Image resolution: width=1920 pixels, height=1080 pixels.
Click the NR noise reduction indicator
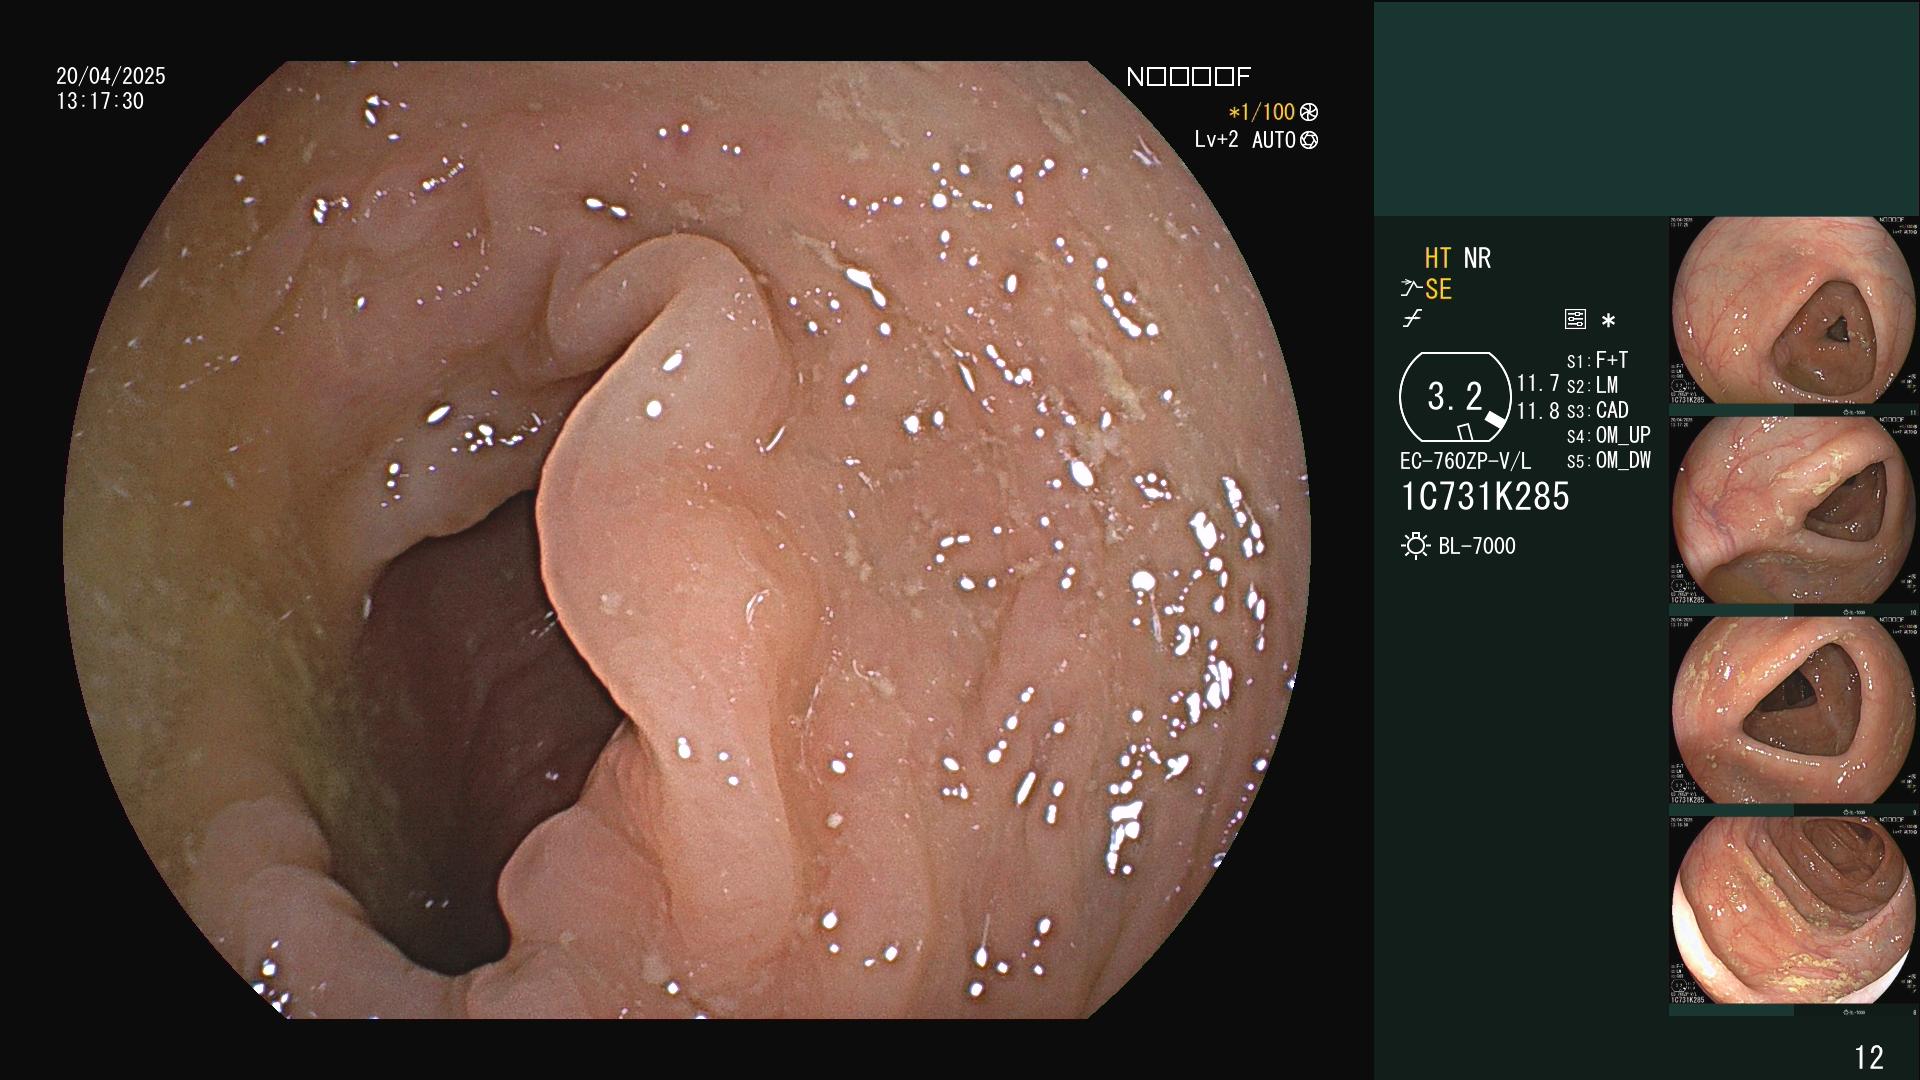pyautogui.click(x=1477, y=259)
